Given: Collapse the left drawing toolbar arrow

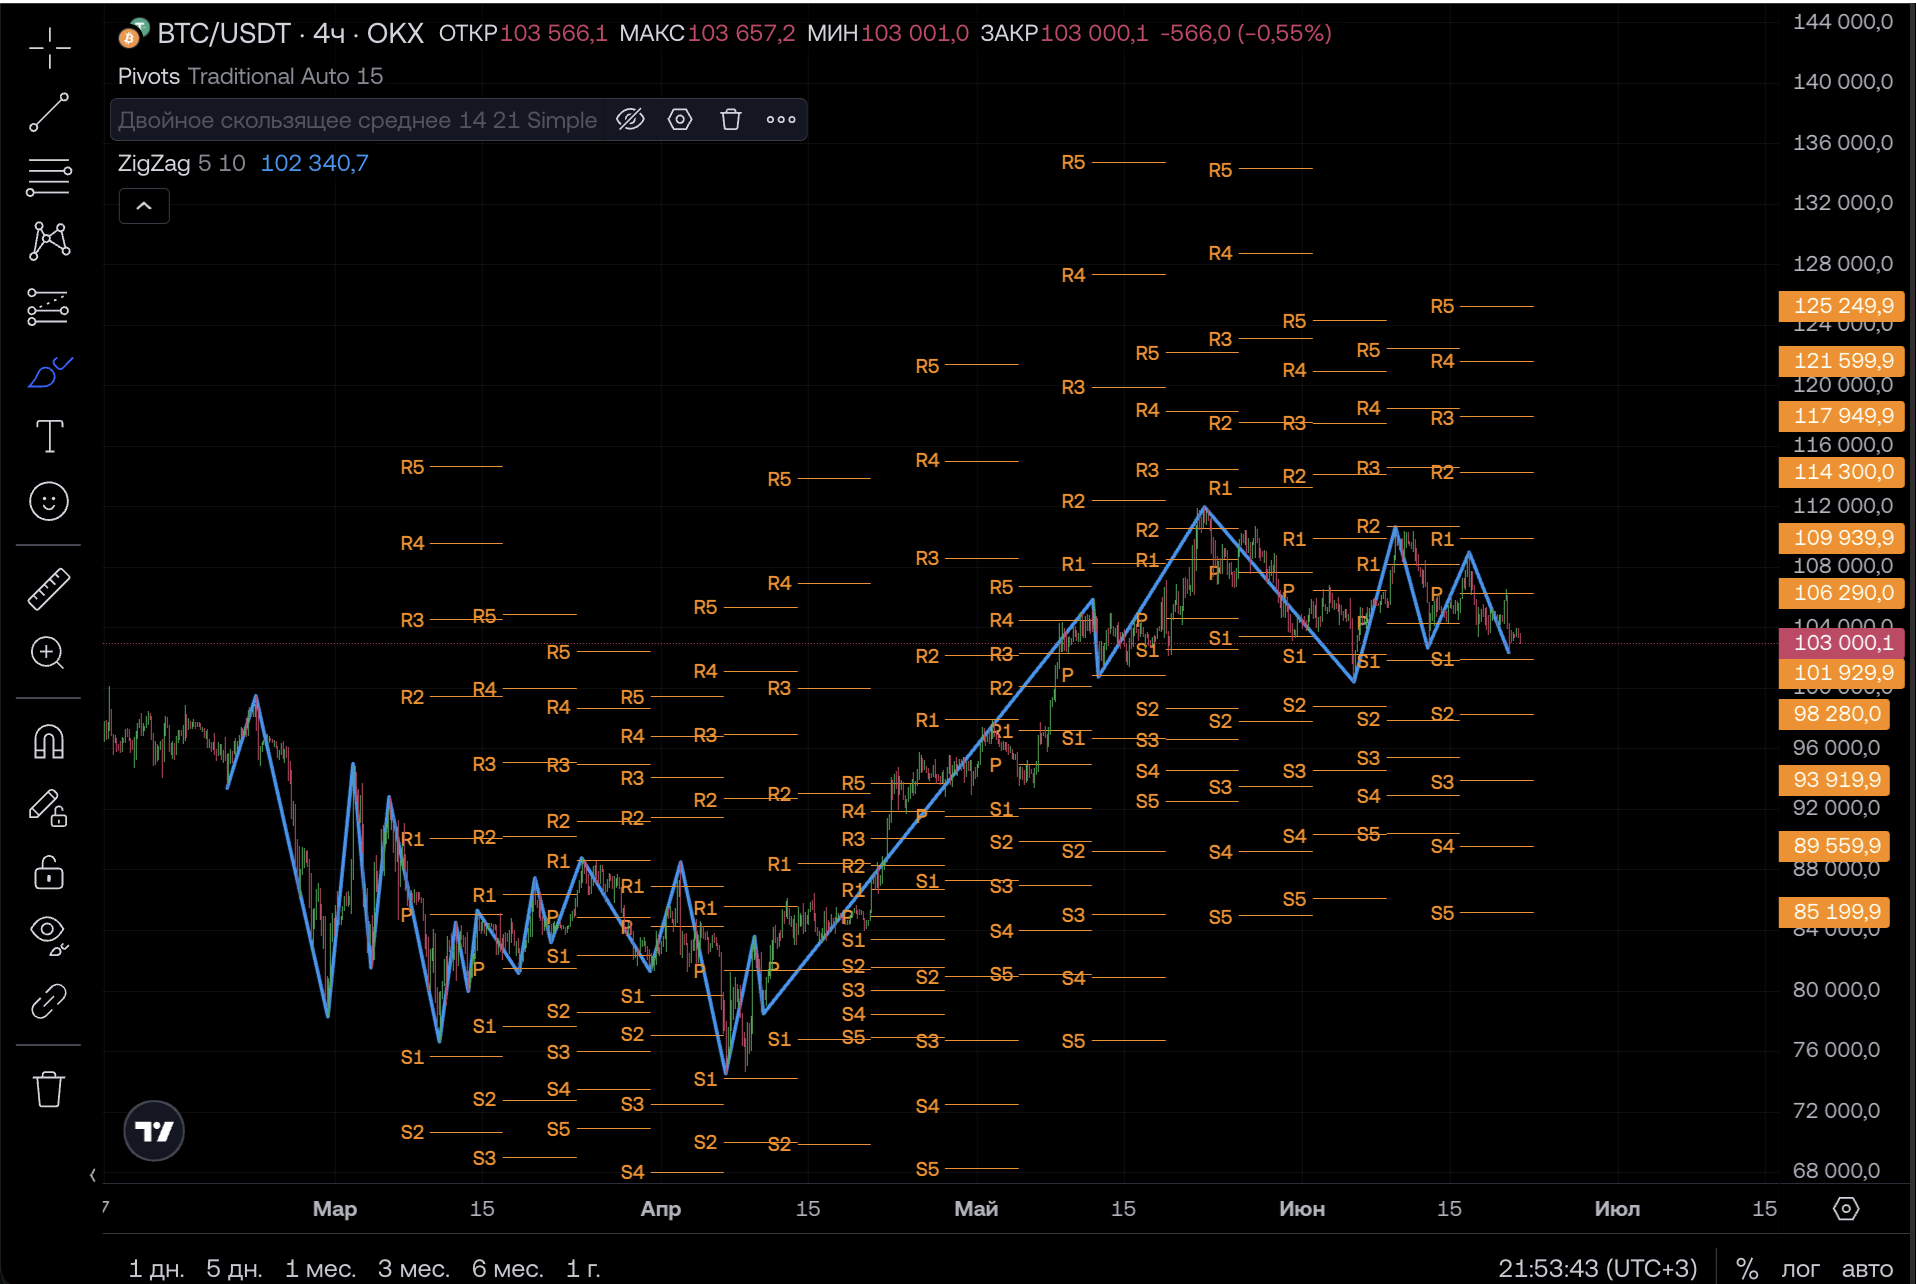Looking at the screenshot, I should pyautogui.click(x=93, y=1175).
